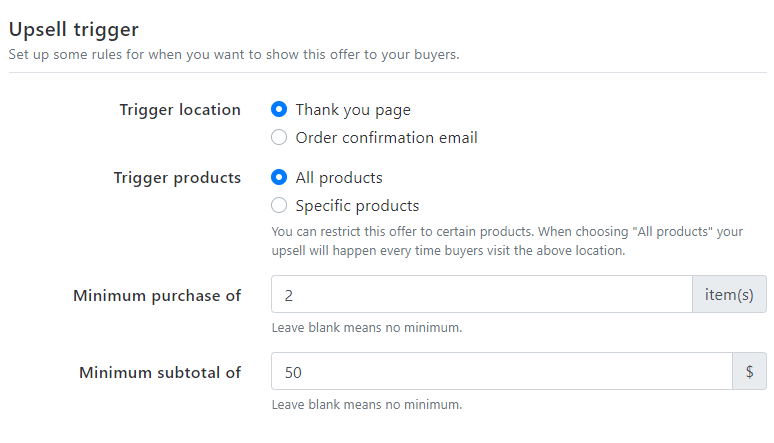
Task: Click the item(s) unit addon
Action: 729,294
